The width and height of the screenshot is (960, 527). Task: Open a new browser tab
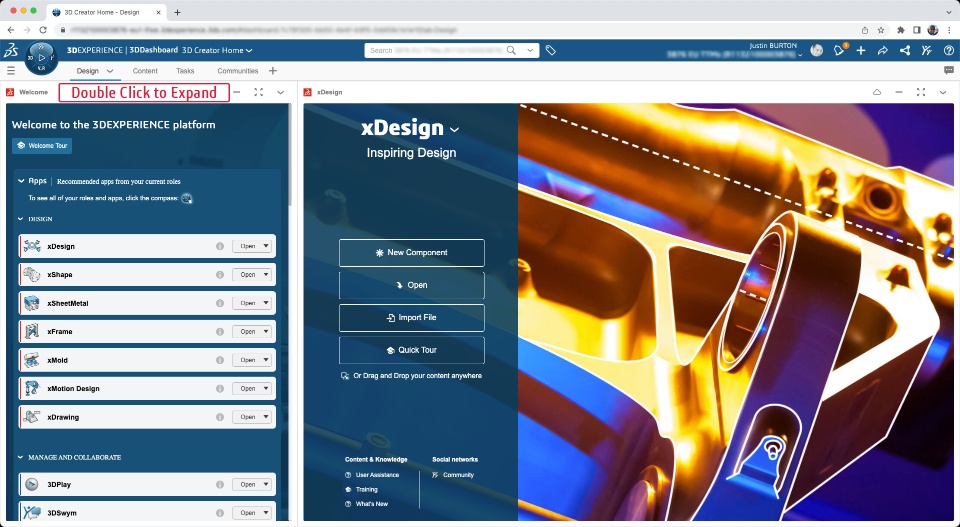178,12
